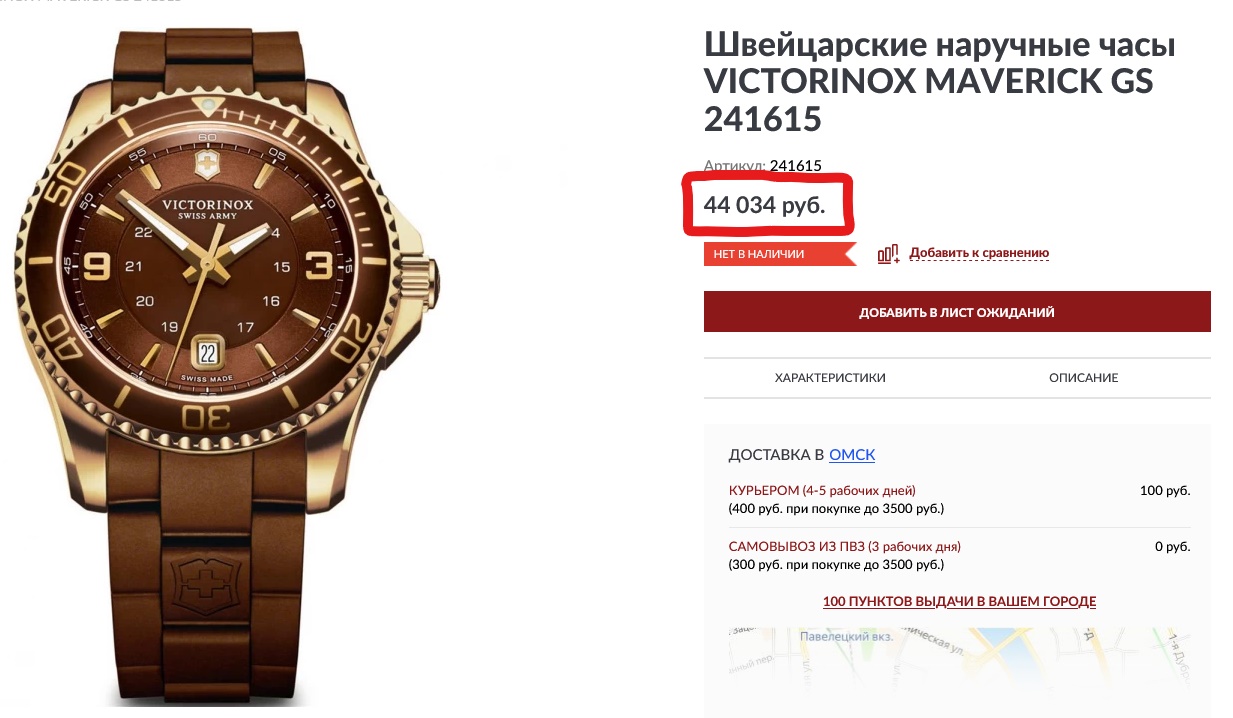The height and width of the screenshot is (718, 1233).
Task: Switch to the ХАРАКТЕРИСТИКИ tab
Action: point(830,378)
